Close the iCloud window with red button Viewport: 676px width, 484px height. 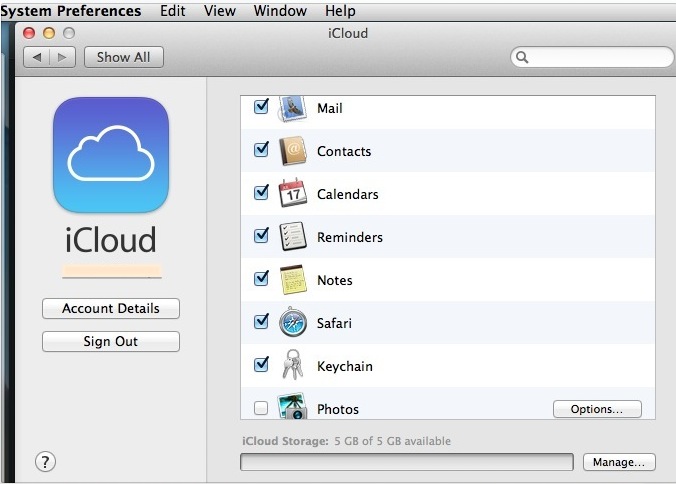[x=29, y=33]
